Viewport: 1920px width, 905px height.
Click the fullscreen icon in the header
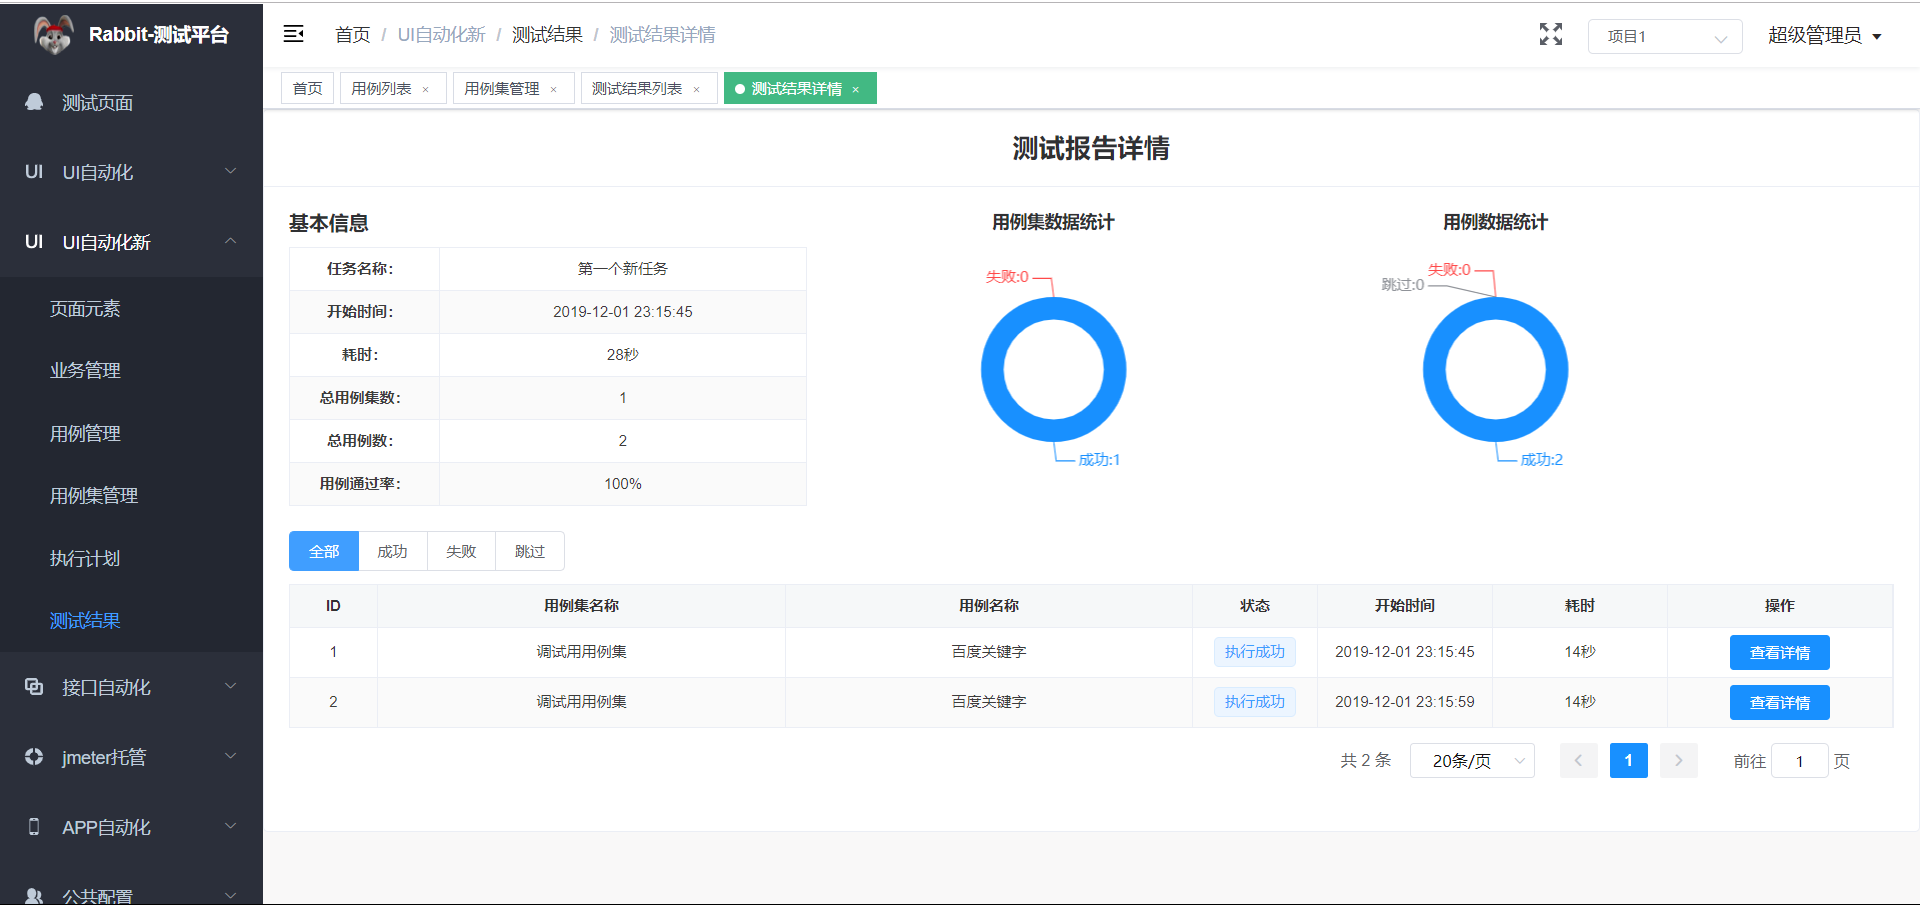1551,33
